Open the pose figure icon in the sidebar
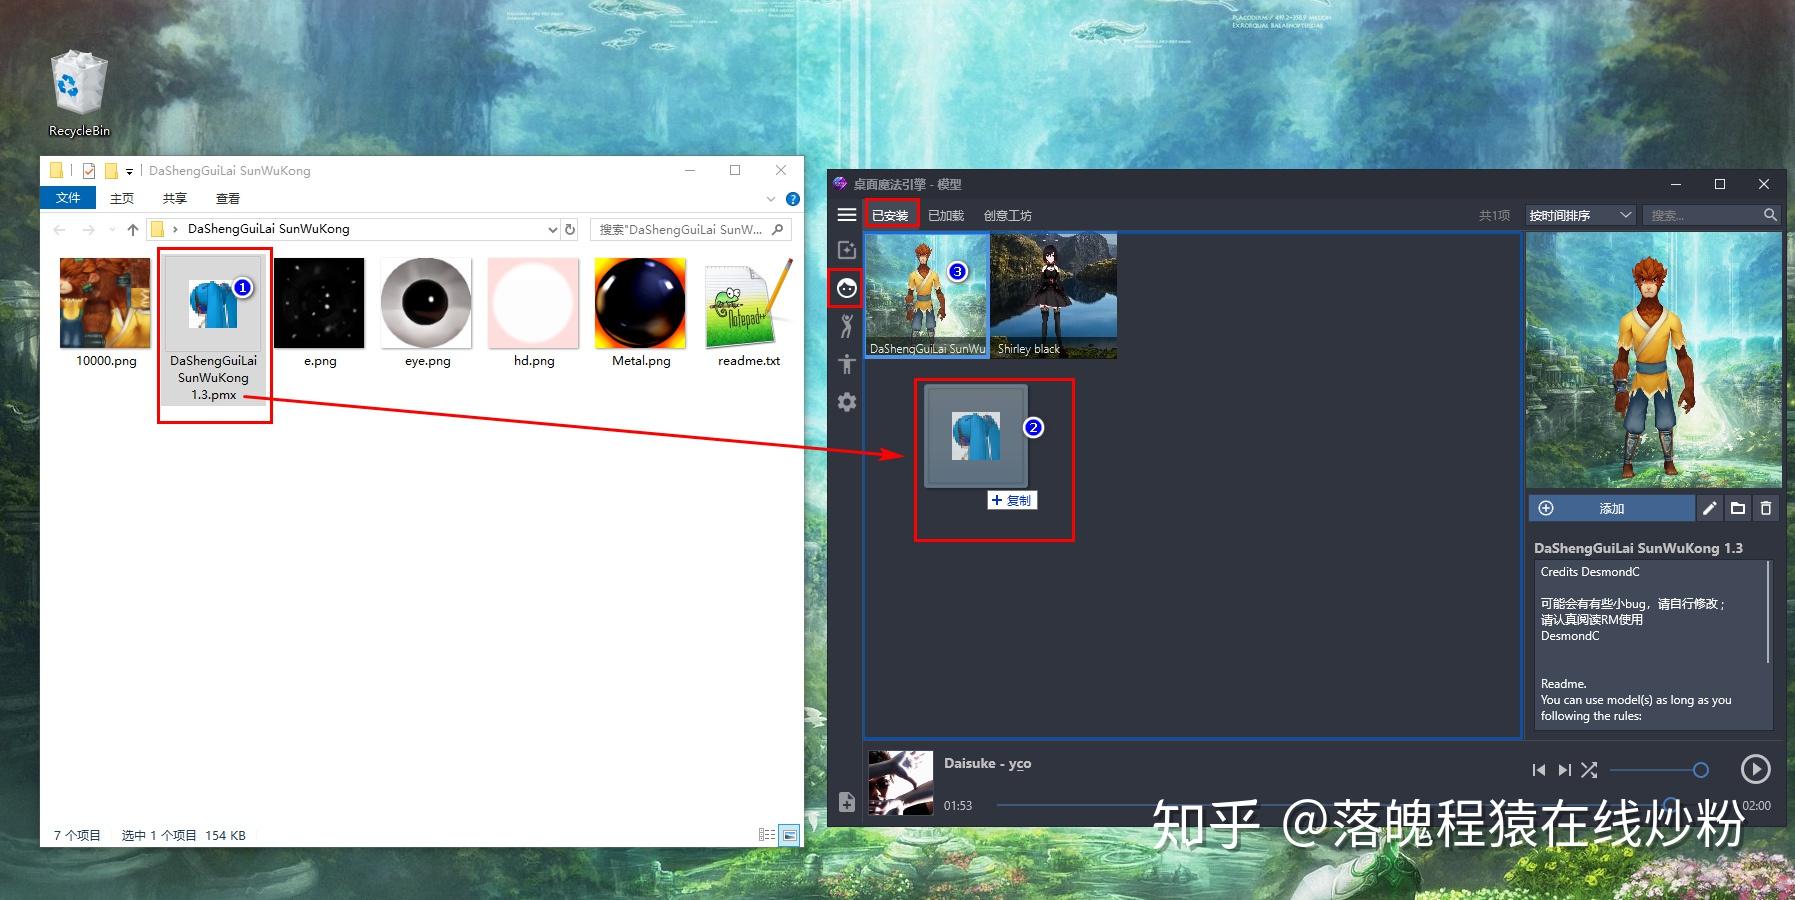 (846, 363)
